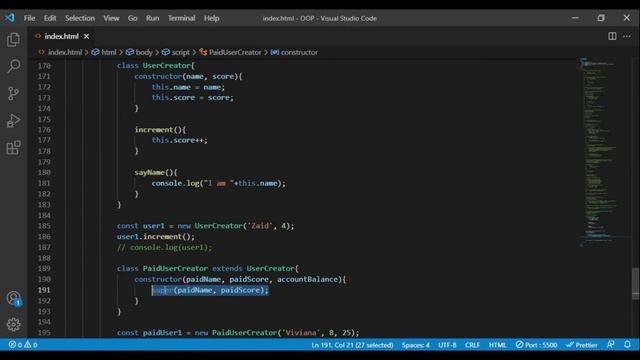This screenshot has width=640, height=360.
Task: Open the File menu
Action: pyautogui.click(x=29, y=18)
